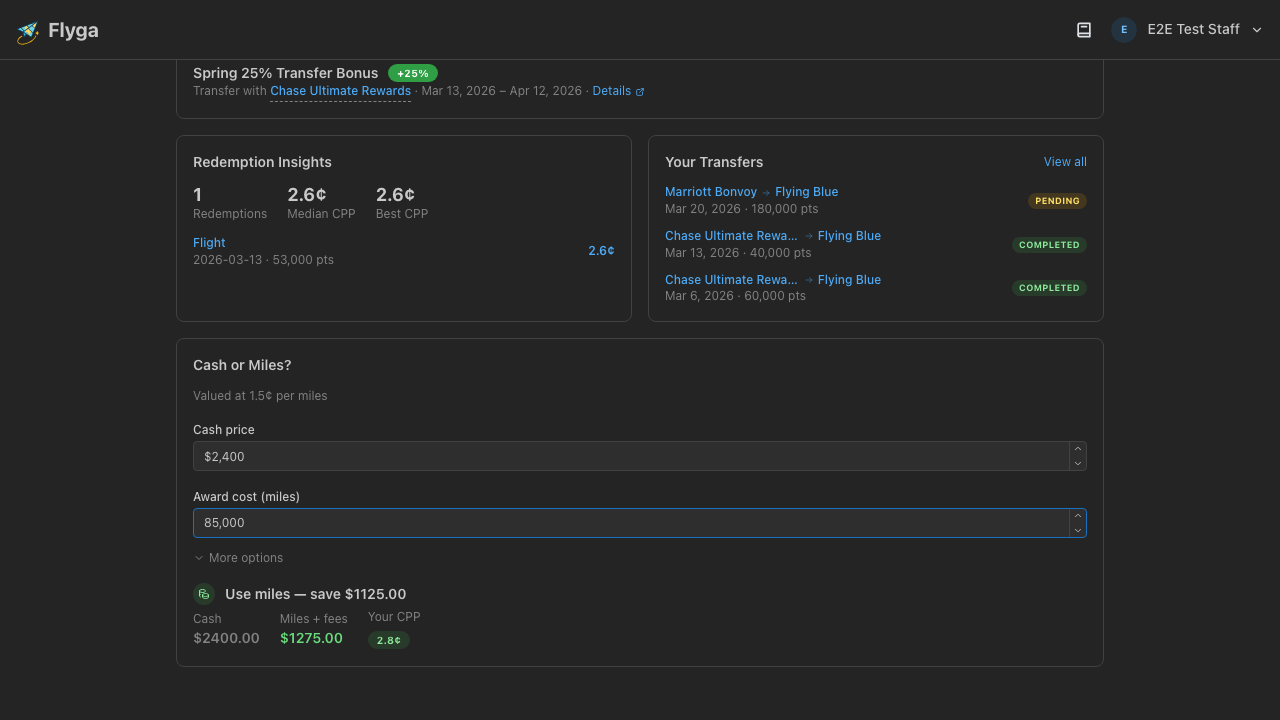The width and height of the screenshot is (1280, 720).
Task: Click the 2.8¢ Your CPP badge
Action: [x=389, y=640]
